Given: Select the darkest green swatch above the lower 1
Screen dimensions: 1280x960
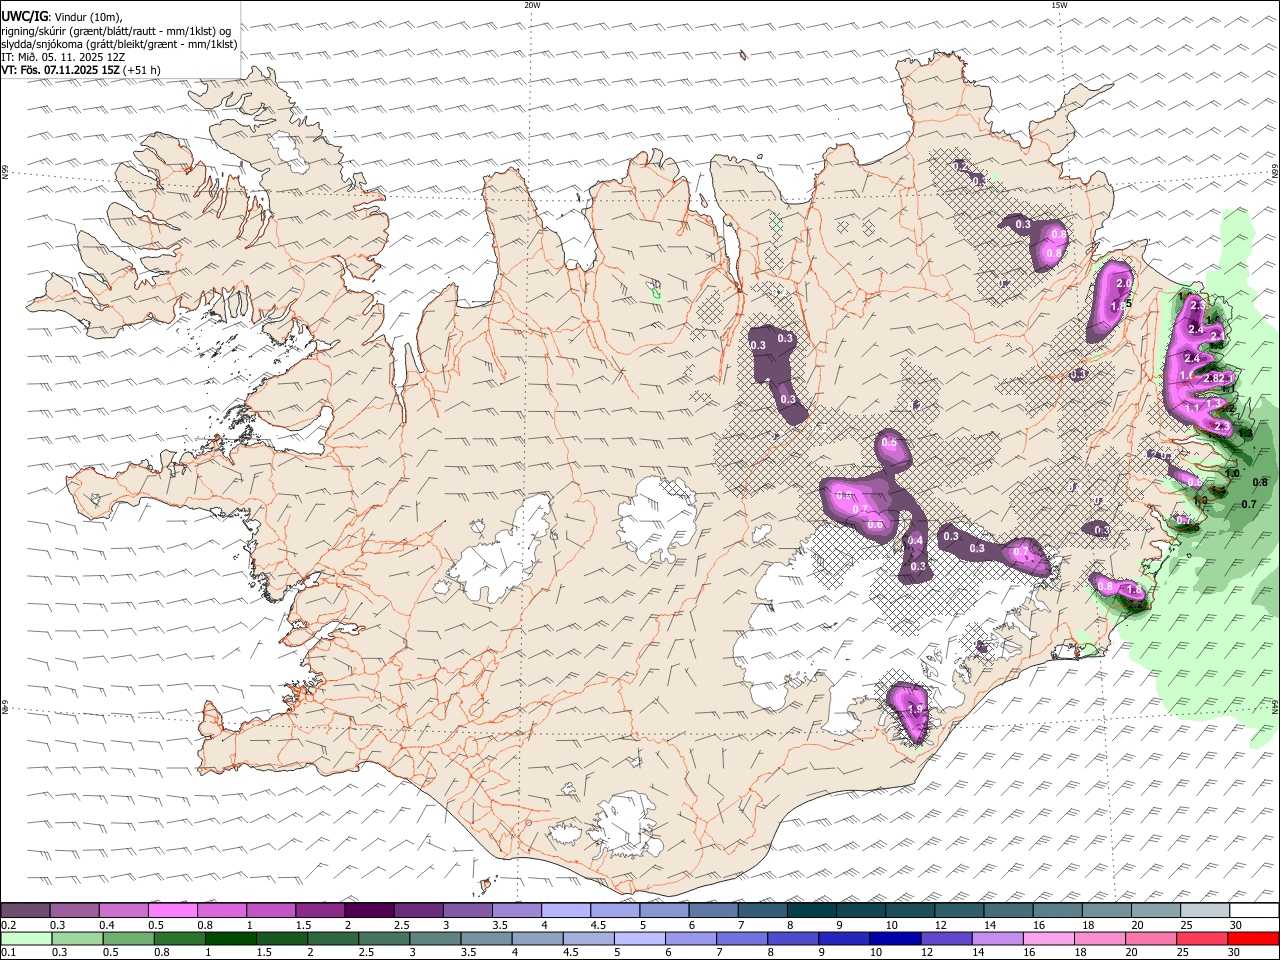Looking at the screenshot, I should click(x=230, y=938).
